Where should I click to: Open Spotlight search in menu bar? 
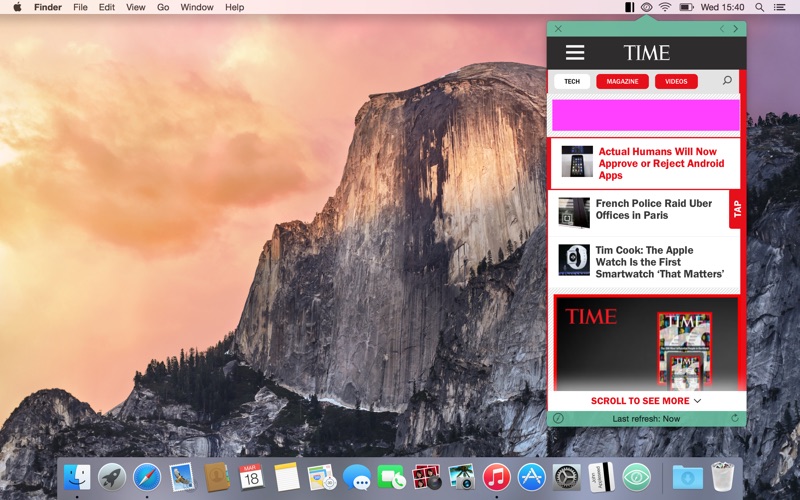click(x=760, y=7)
